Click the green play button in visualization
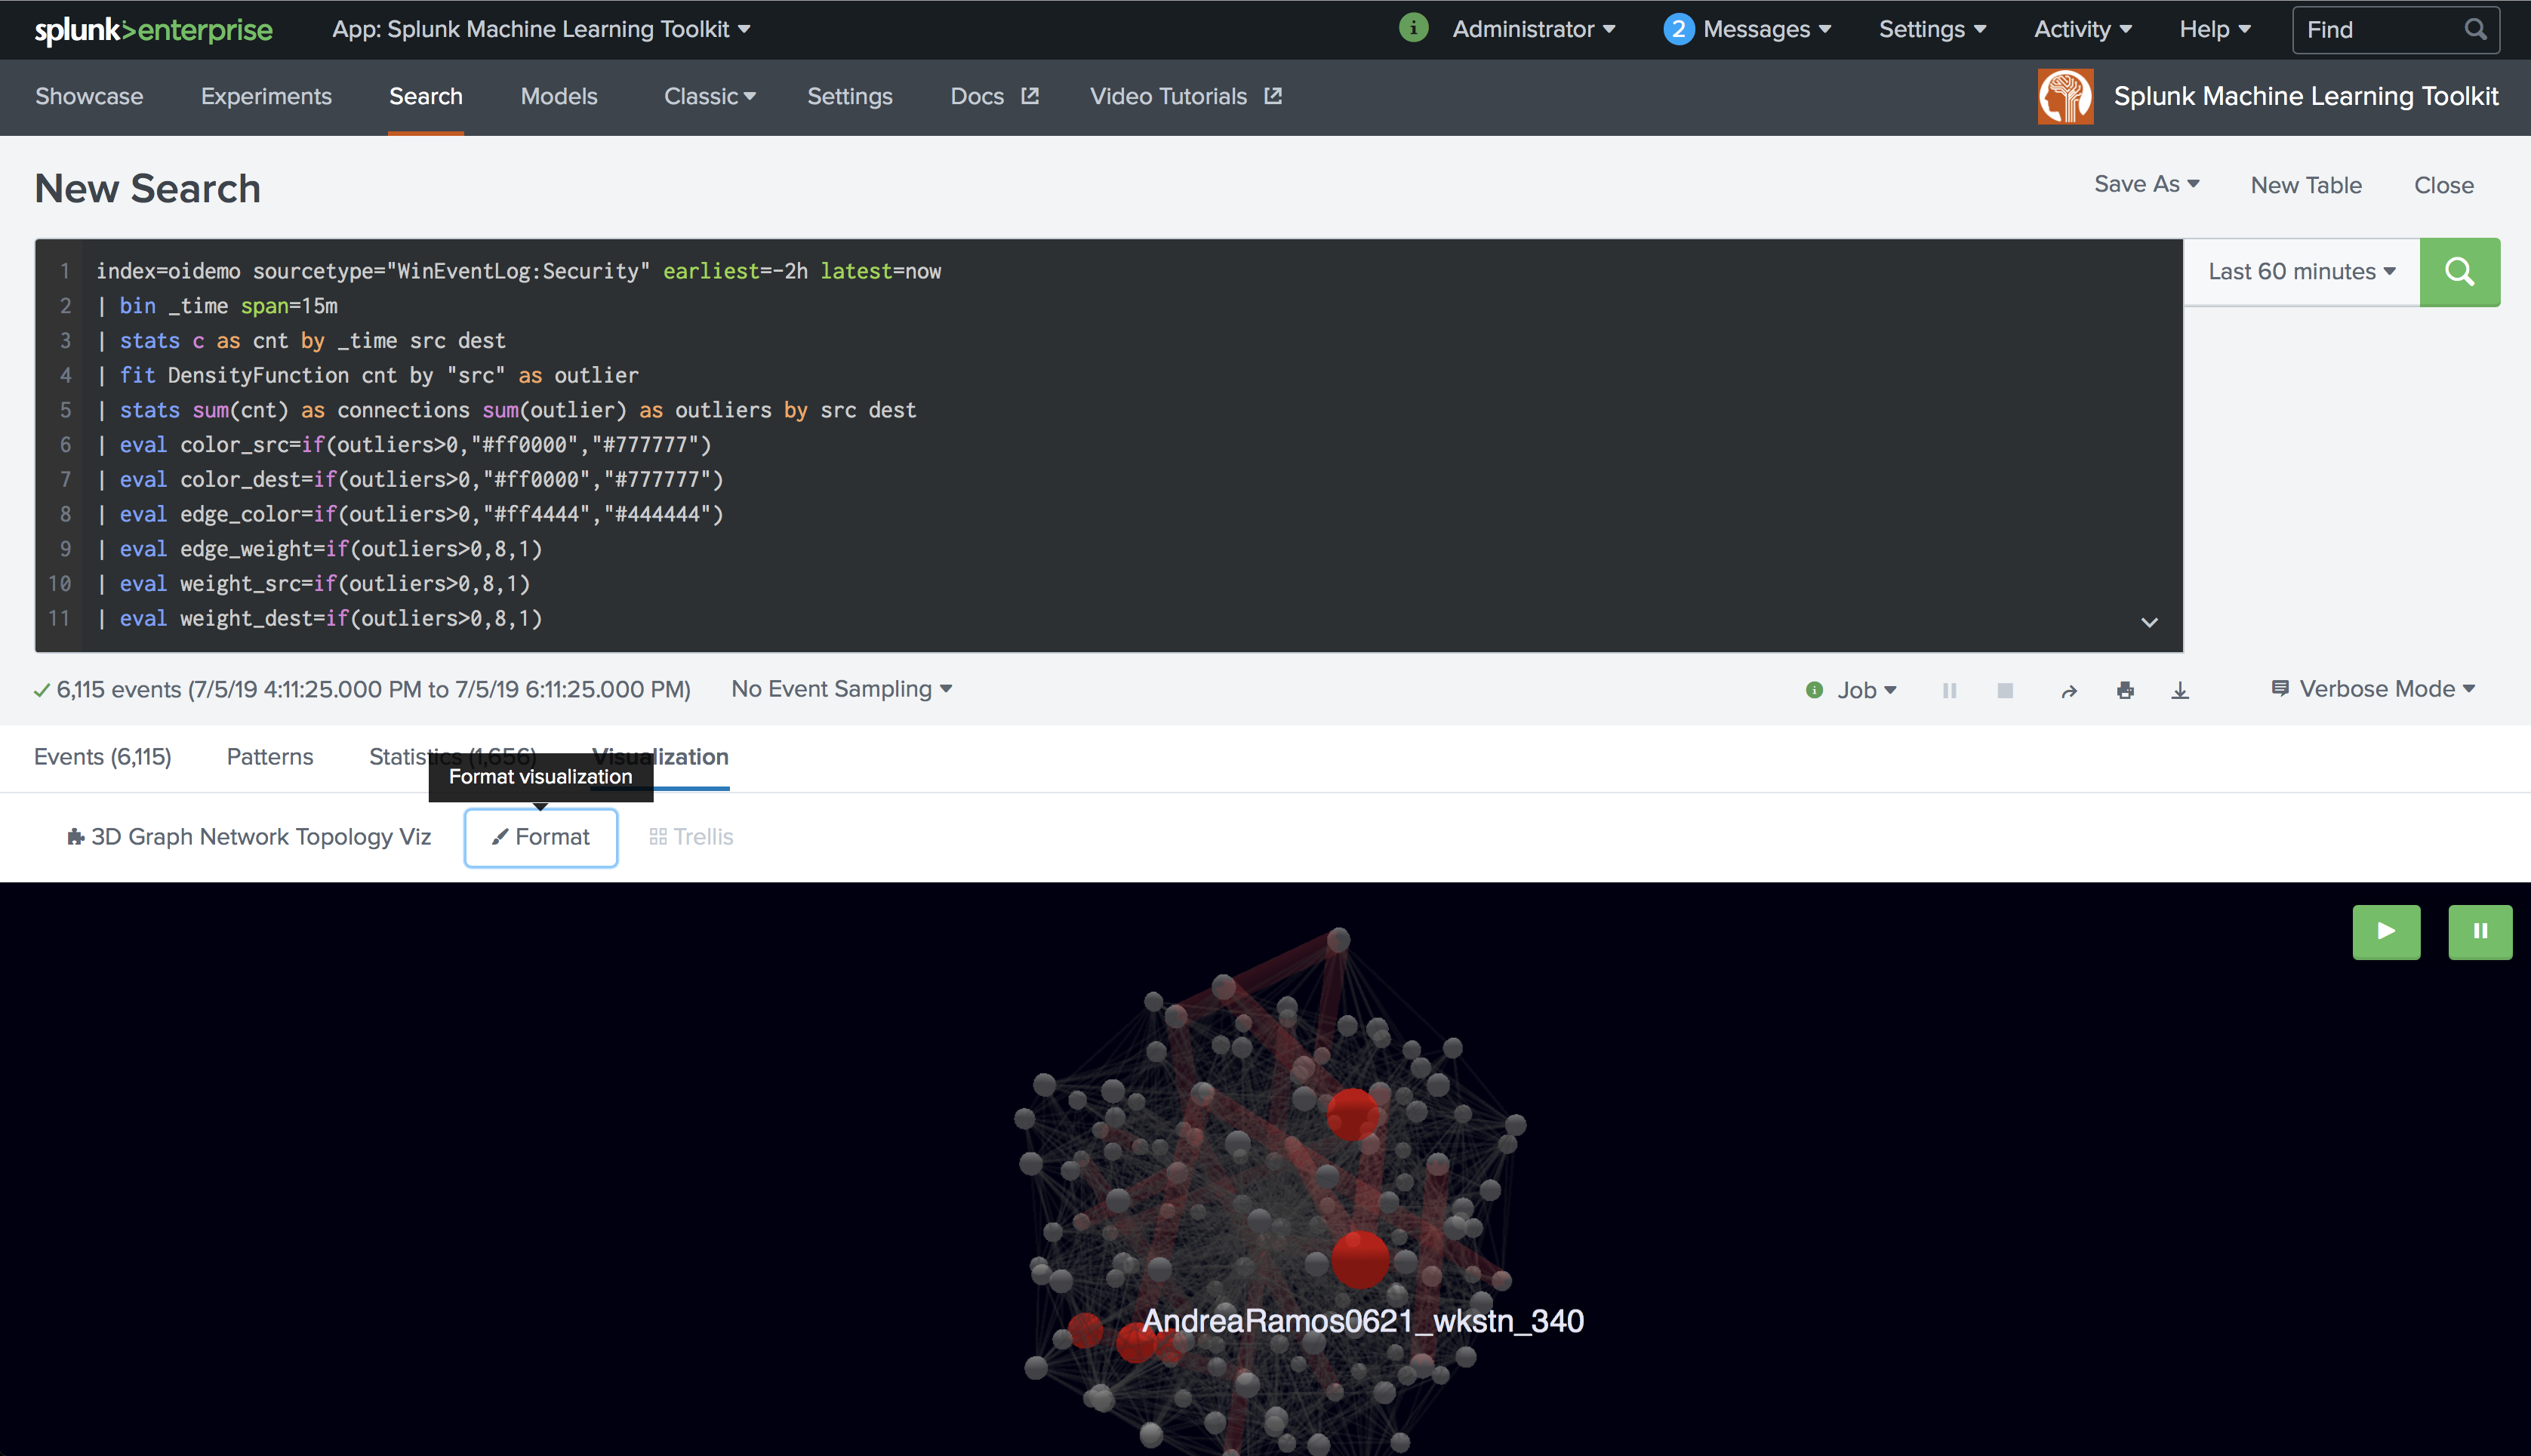 pos(2386,931)
